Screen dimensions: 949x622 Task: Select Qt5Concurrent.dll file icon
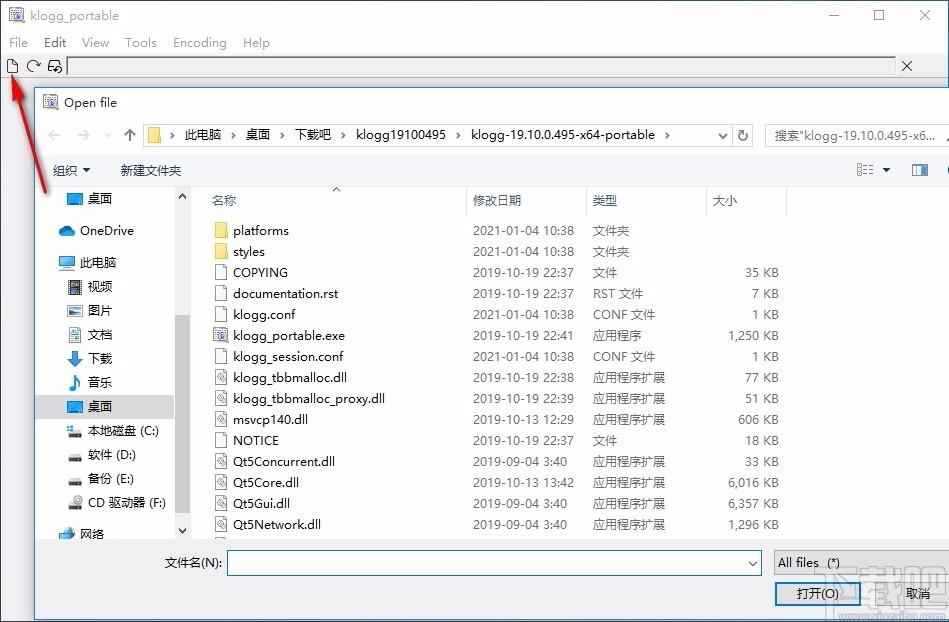(221, 462)
